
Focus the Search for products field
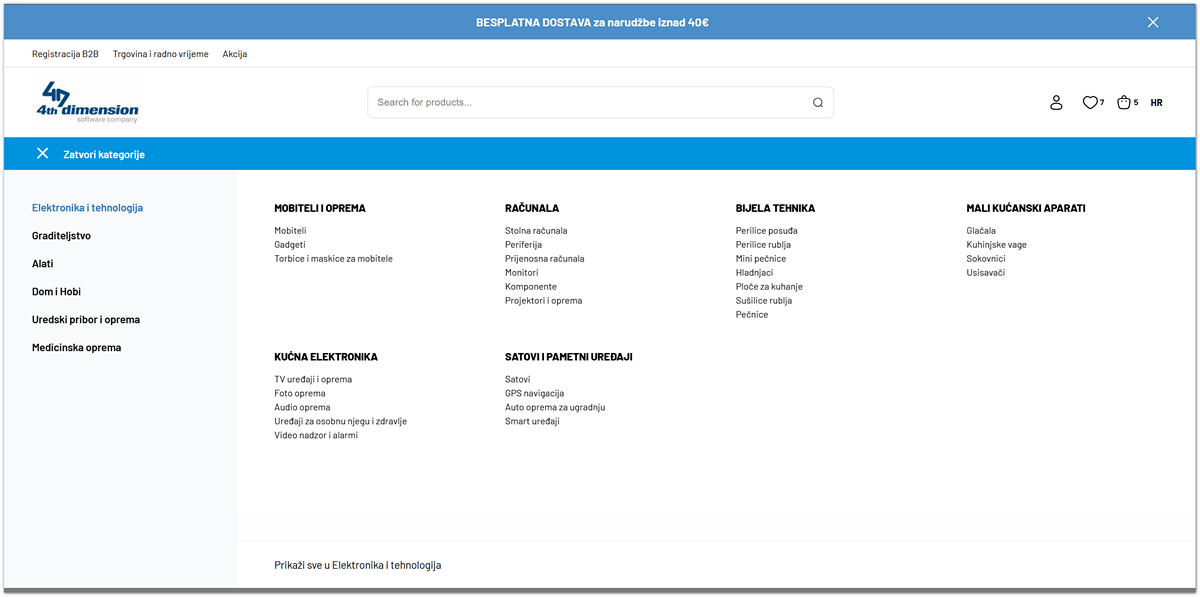coord(590,102)
